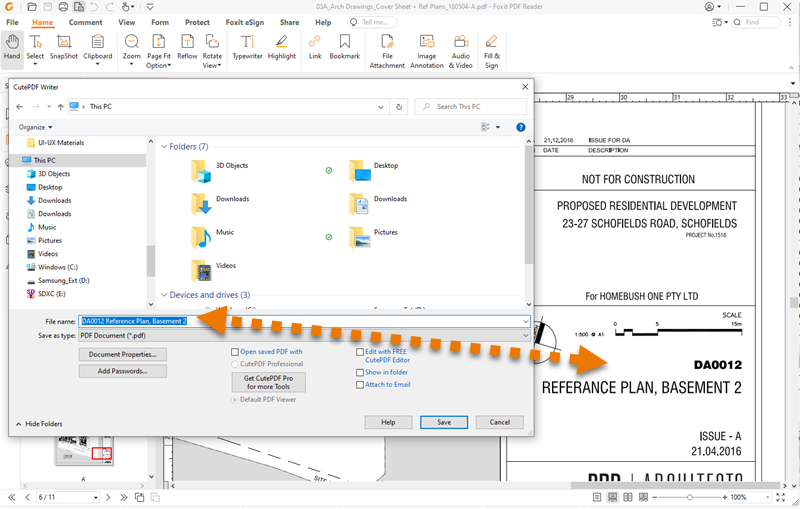Open the Foxit eSign tab
This screenshot has height=509, width=800.
click(x=245, y=22)
